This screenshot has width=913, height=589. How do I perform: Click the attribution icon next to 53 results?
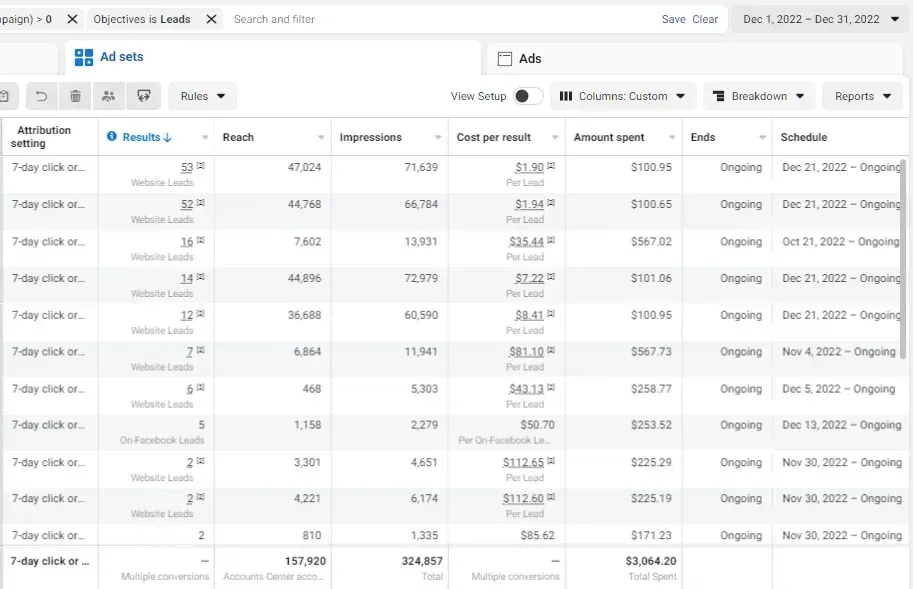pyautogui.click(x=200, y=166)
